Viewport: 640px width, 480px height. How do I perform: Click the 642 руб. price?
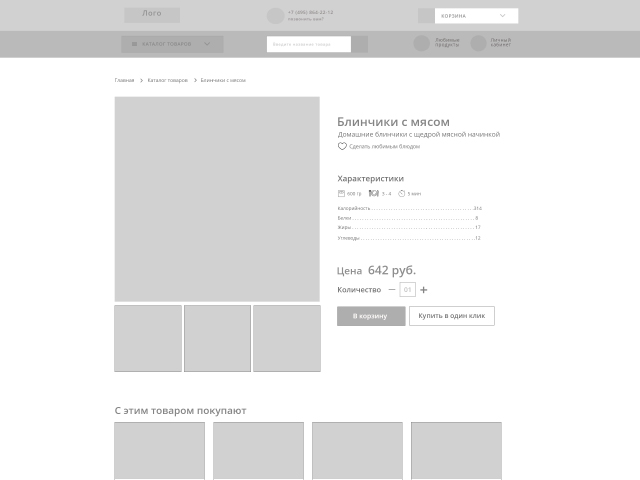(x=392, y=270)
